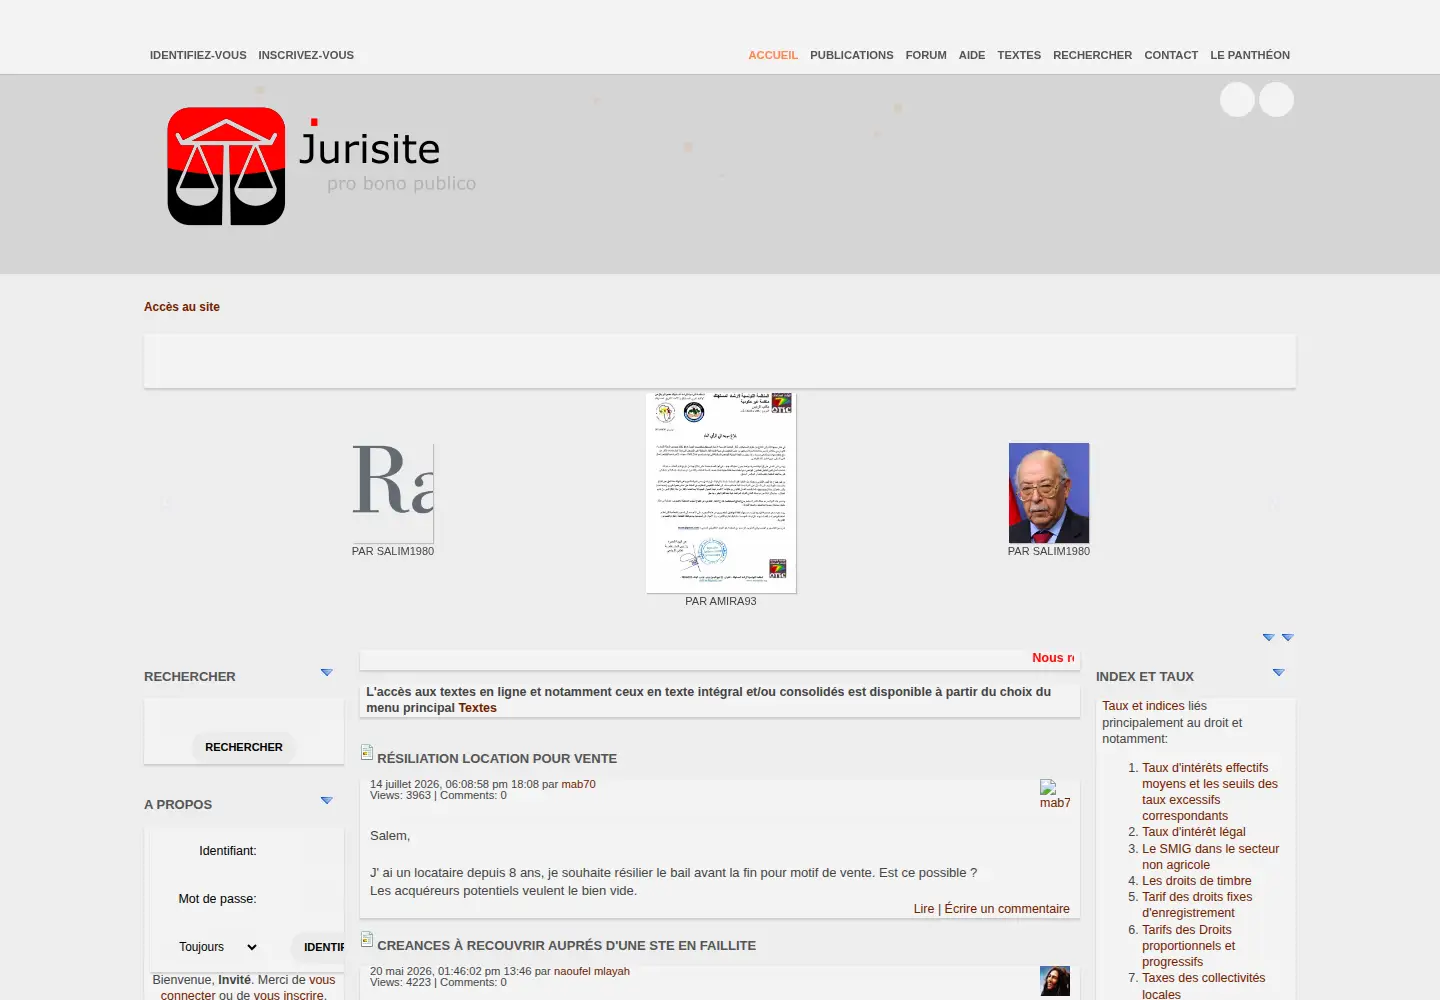Open the Aide menu item
Viewport: 1440px width, 1000px height.
(972, 55)
